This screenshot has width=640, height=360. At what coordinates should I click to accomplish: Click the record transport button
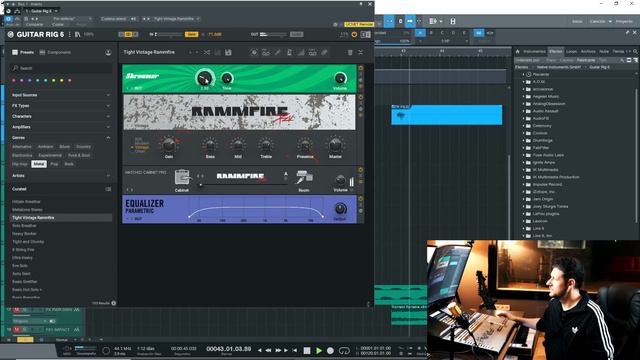(330, 350)
